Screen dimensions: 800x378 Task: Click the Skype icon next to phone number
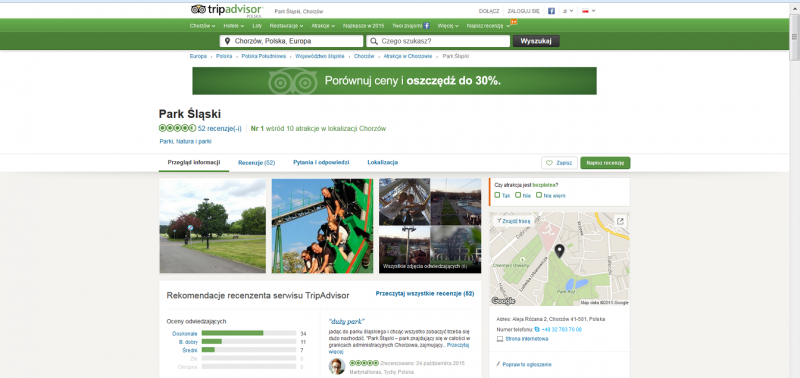click(x=537, y=330)
